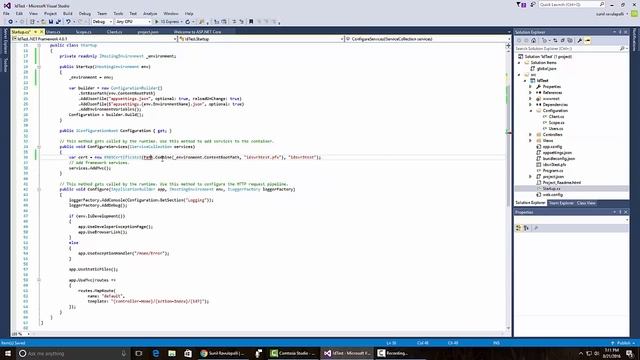Switch to Welcome to ASP.NET Core tab
Viewport: 640px width, 360px height.
pyautogui.click(x=198, y=32)
